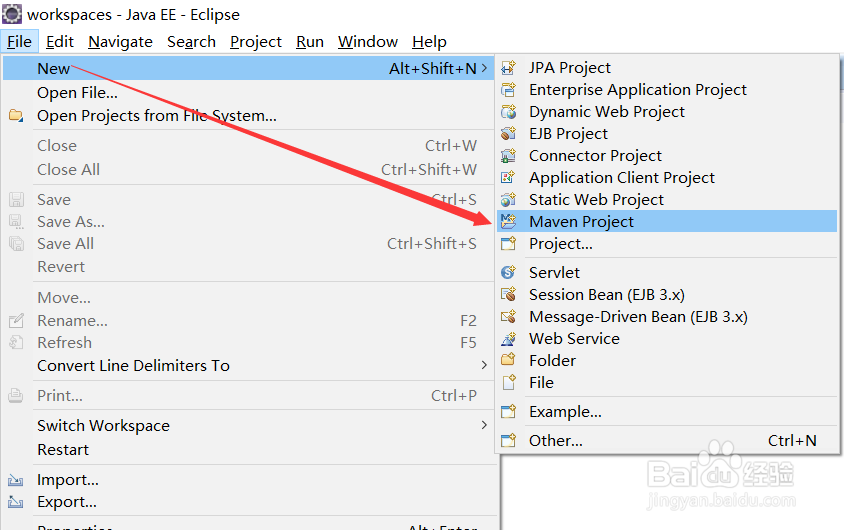Viewport: 844px width, 530px height.
Task: Open the Edit menu
Action: [59, 41]
